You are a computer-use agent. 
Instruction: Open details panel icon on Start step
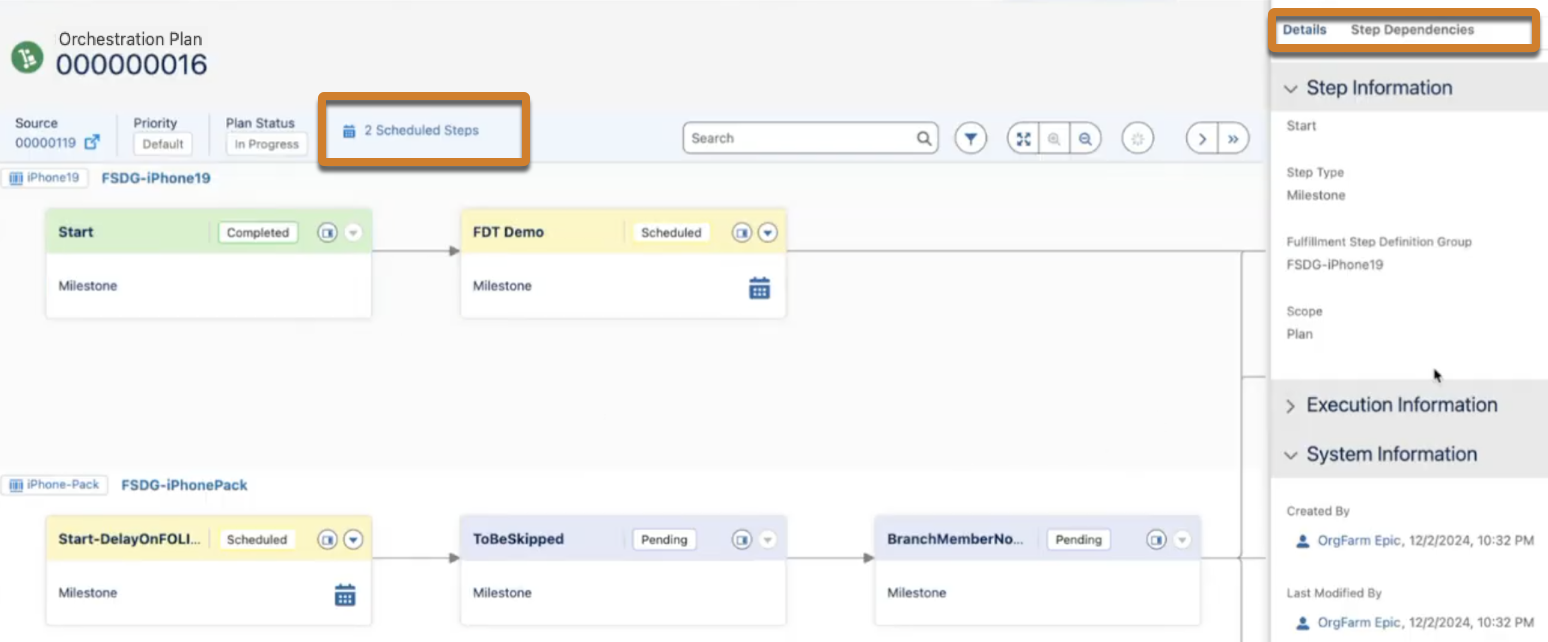(x=327, y=232)
